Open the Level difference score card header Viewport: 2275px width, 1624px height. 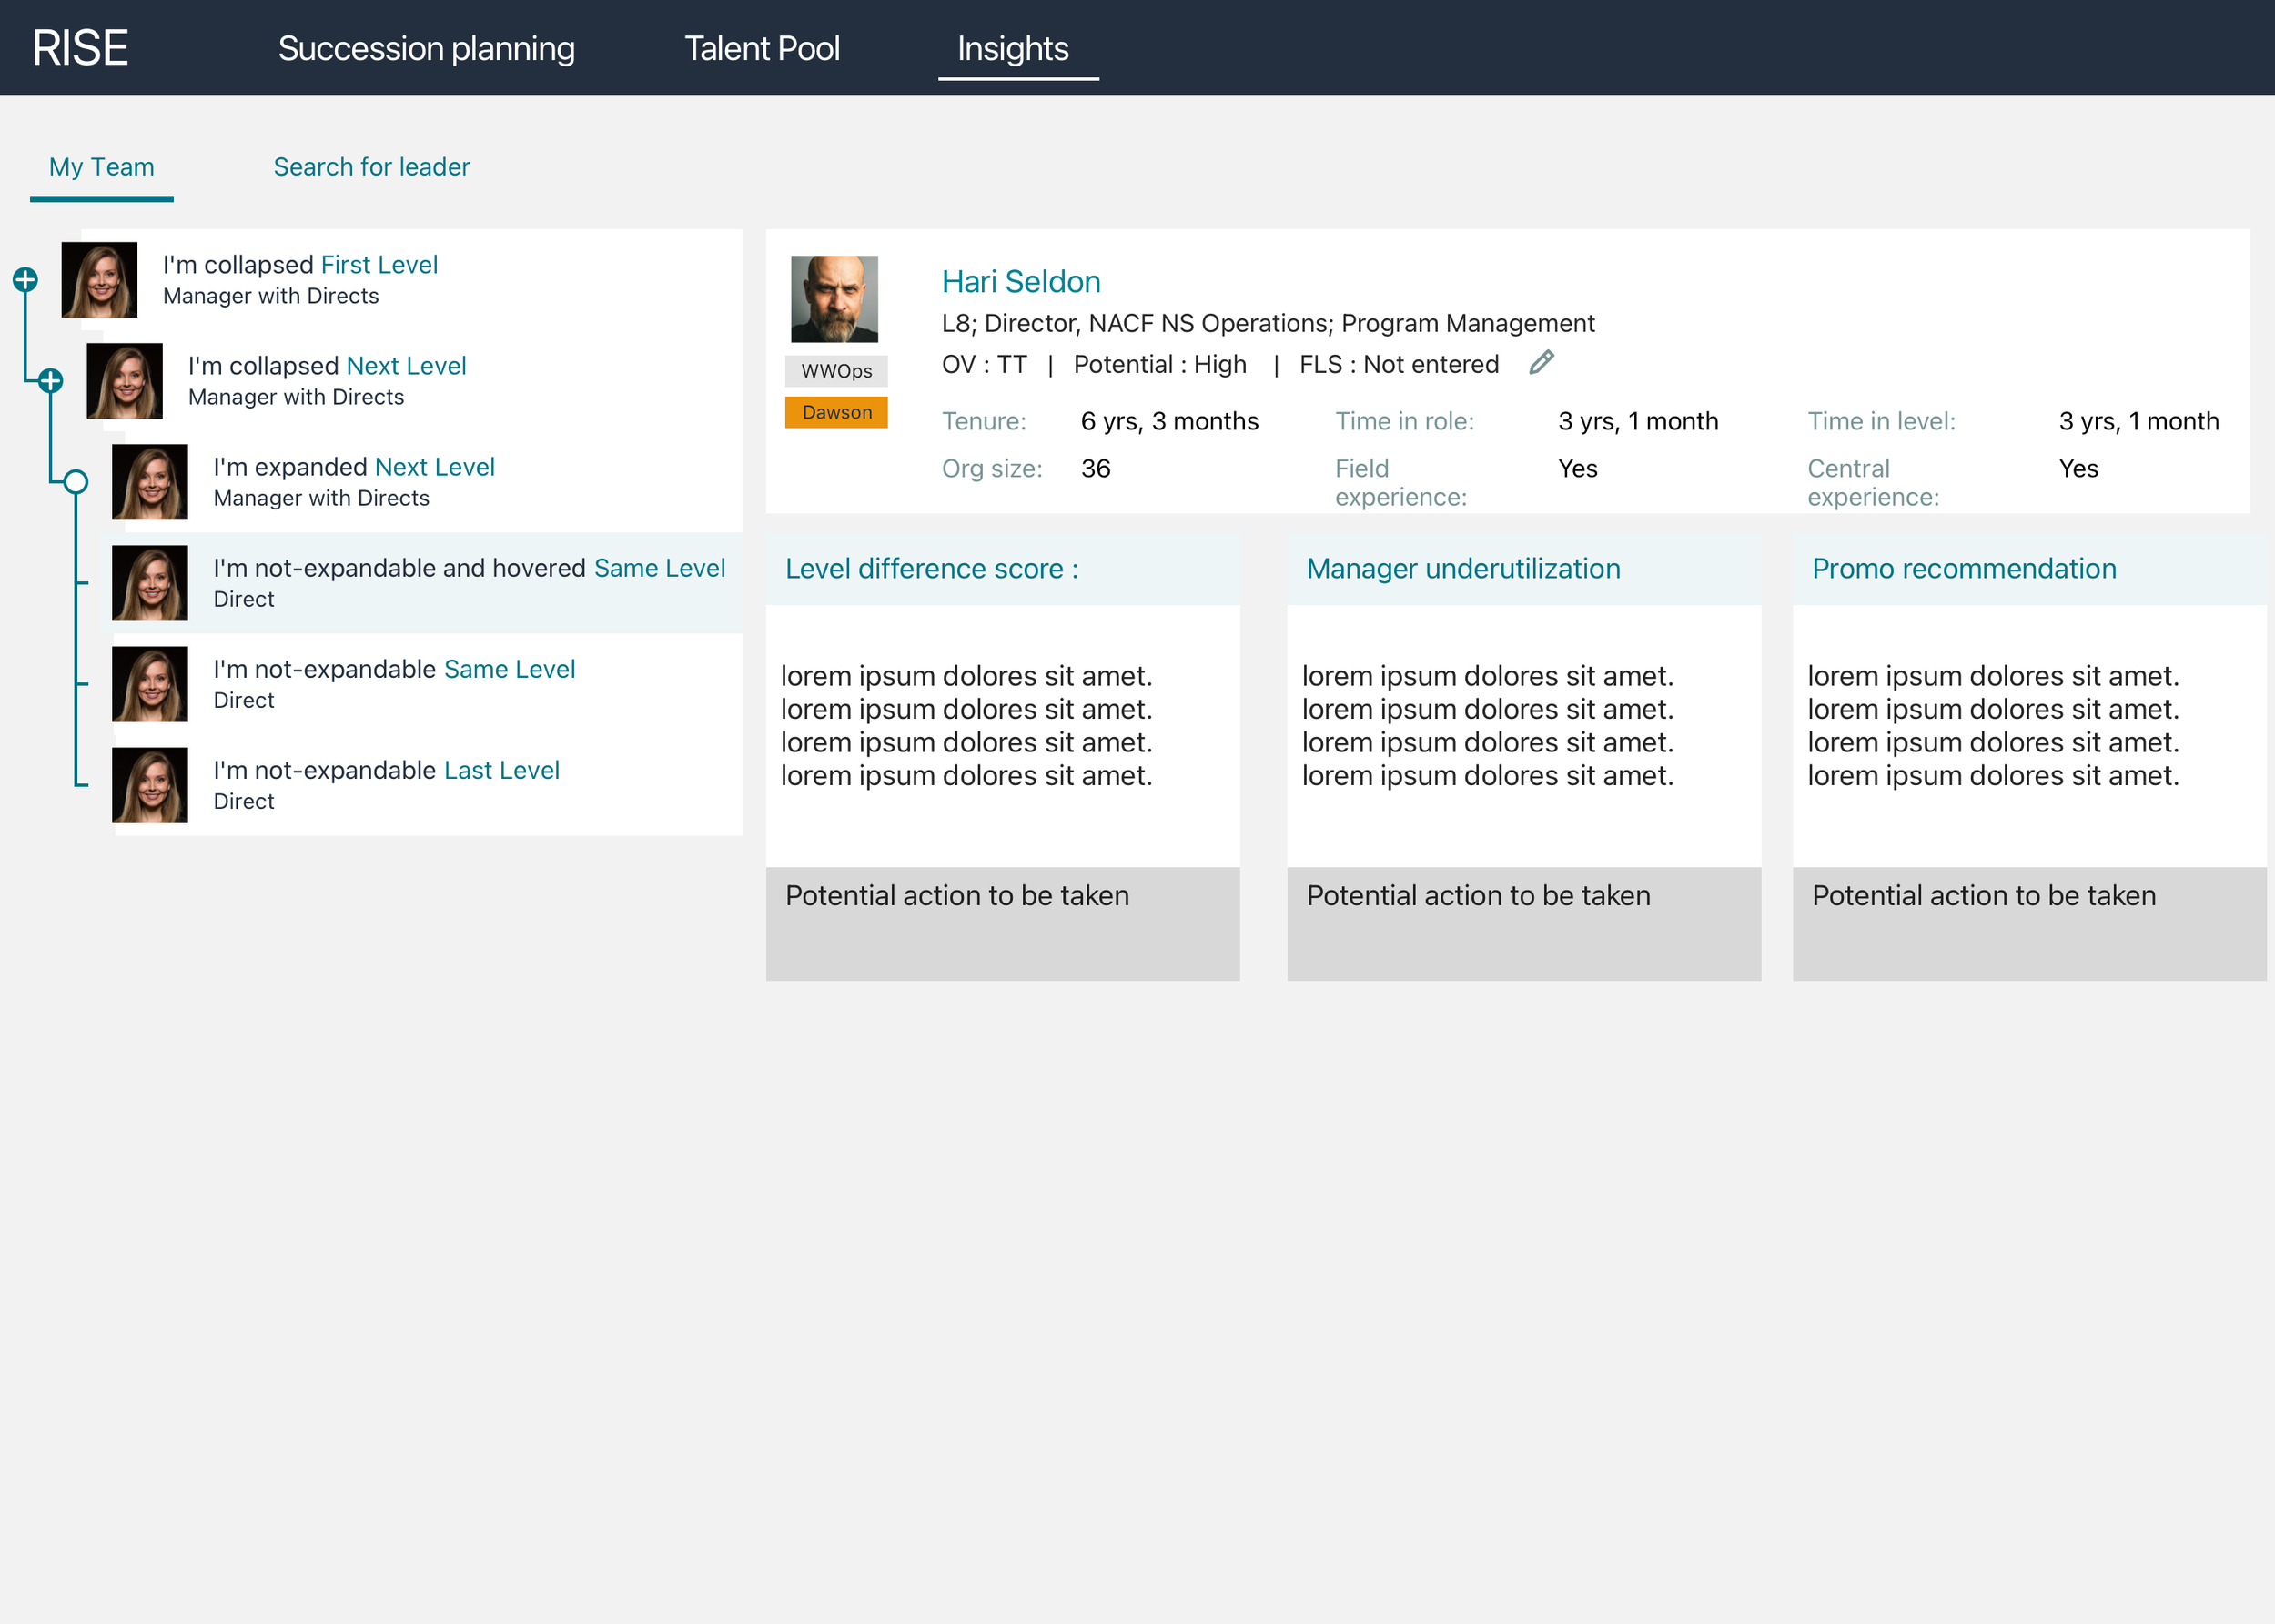[1002, 568]
